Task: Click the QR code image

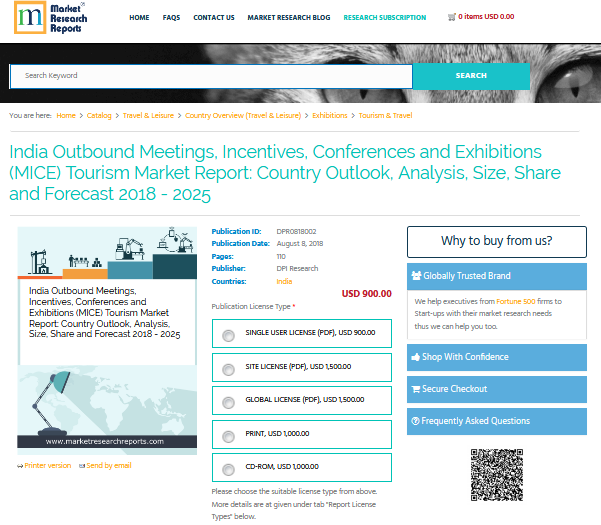Action: click(x=496, y=474)
